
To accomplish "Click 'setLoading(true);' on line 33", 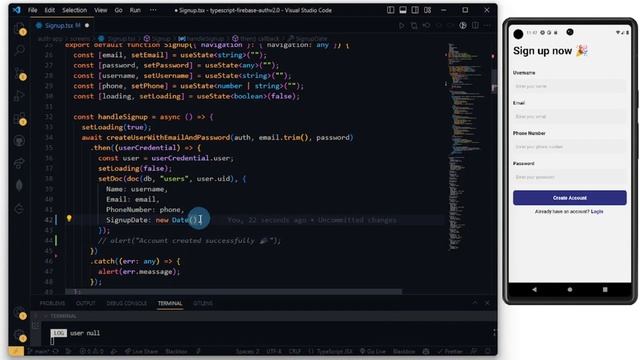I will (116, 127).
